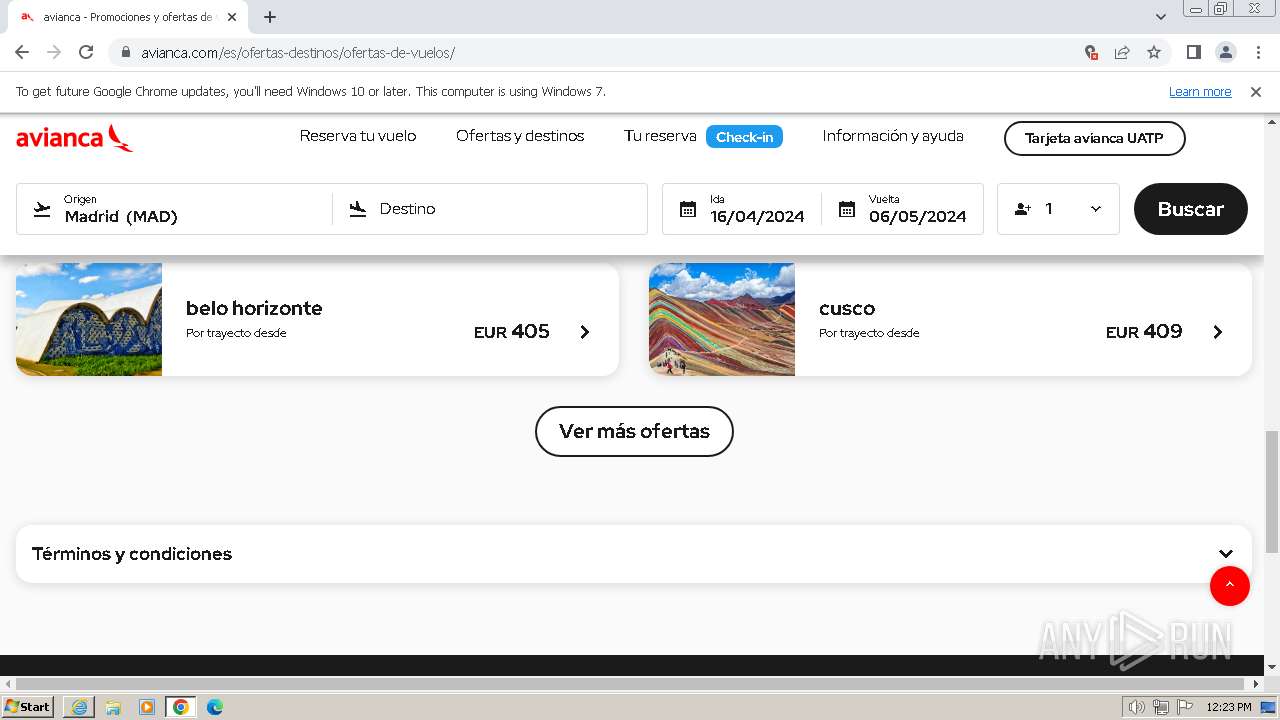Screen dimensions: 1280x720
Task: View site information lock icon
Action: pos(125,52)
